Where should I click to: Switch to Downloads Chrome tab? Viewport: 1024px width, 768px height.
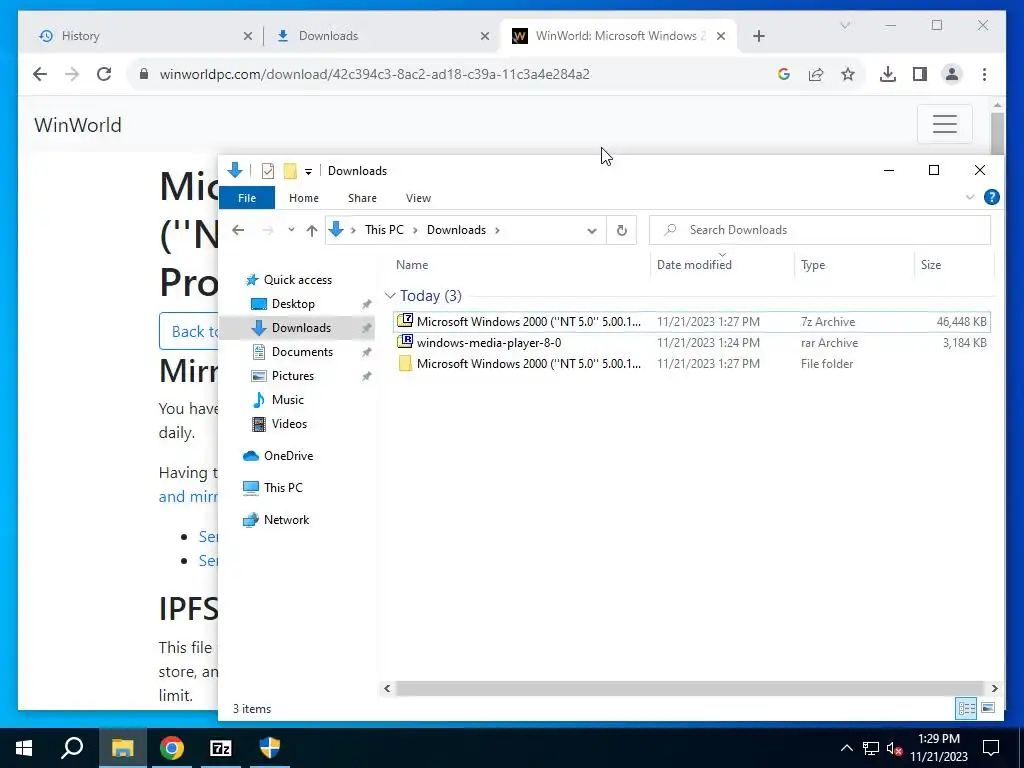380,36
